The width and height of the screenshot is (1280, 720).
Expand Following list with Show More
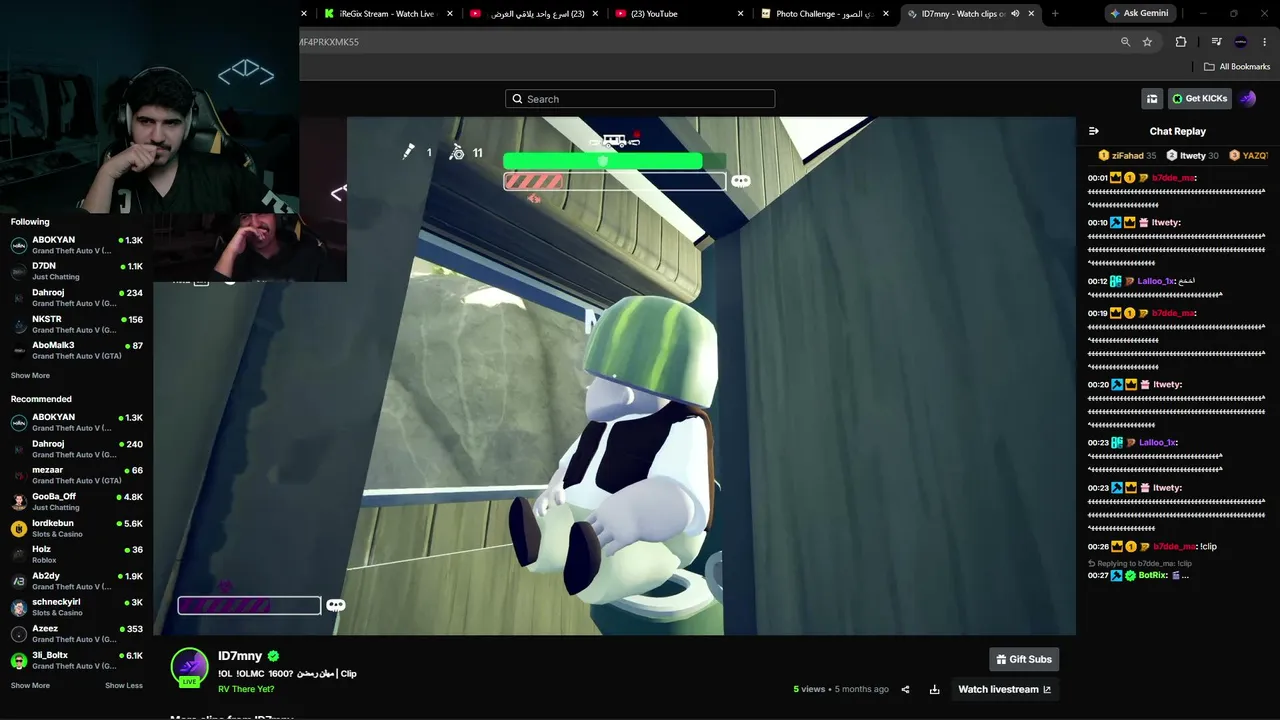30,376
